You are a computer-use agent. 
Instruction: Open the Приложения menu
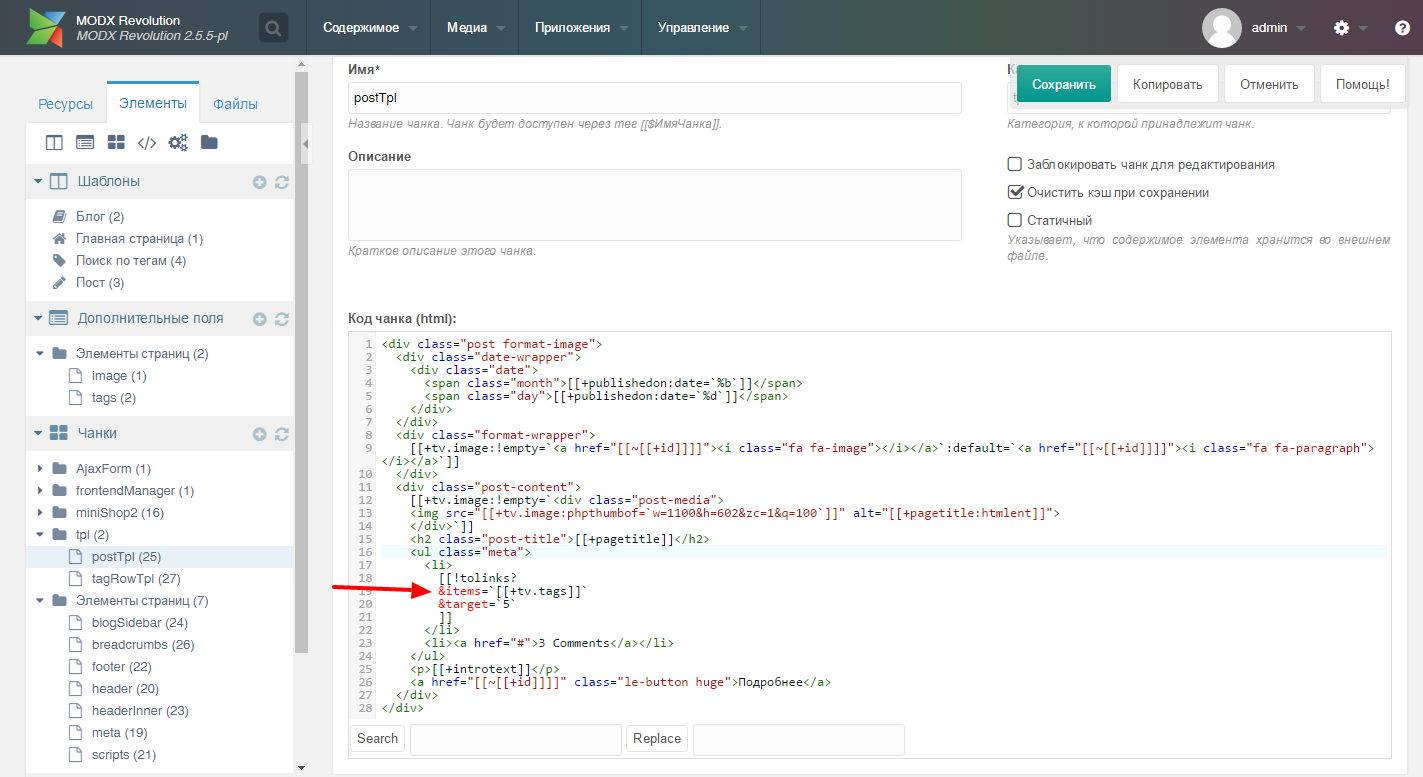tap(580, 28)
